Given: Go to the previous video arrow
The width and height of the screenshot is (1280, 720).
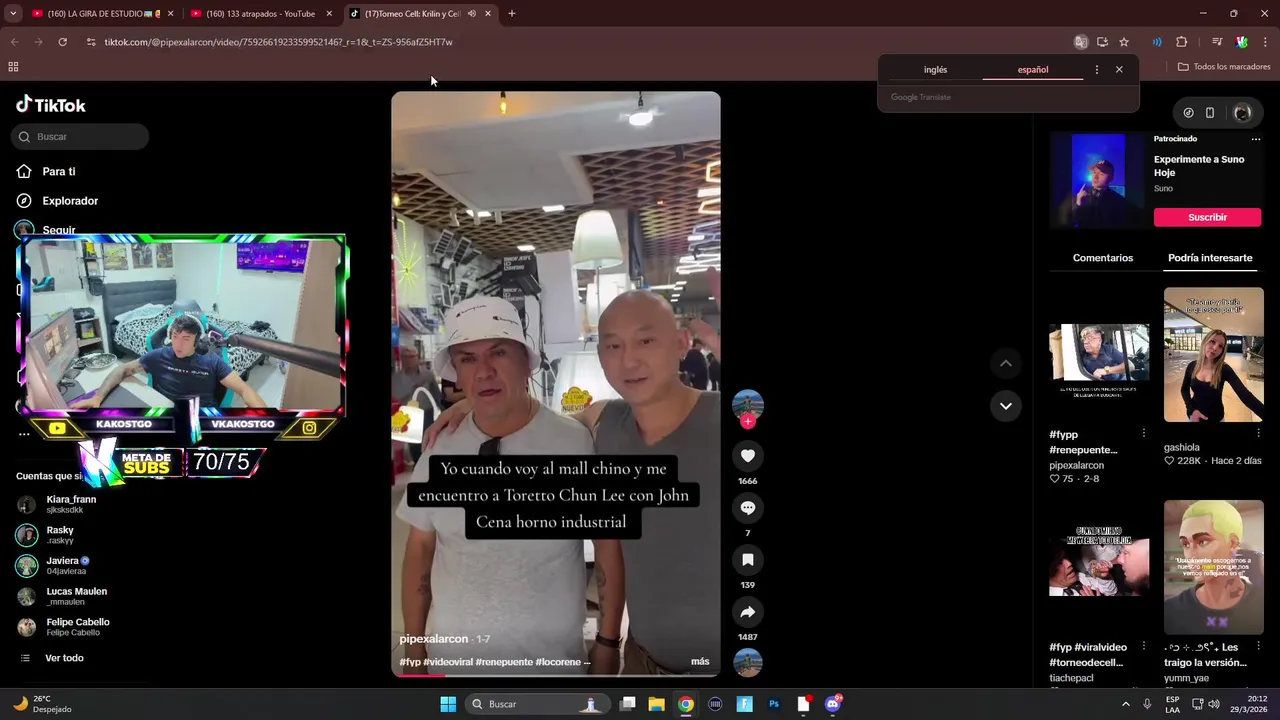Looking at the screenshot, I should click(x=1005, y=364).
